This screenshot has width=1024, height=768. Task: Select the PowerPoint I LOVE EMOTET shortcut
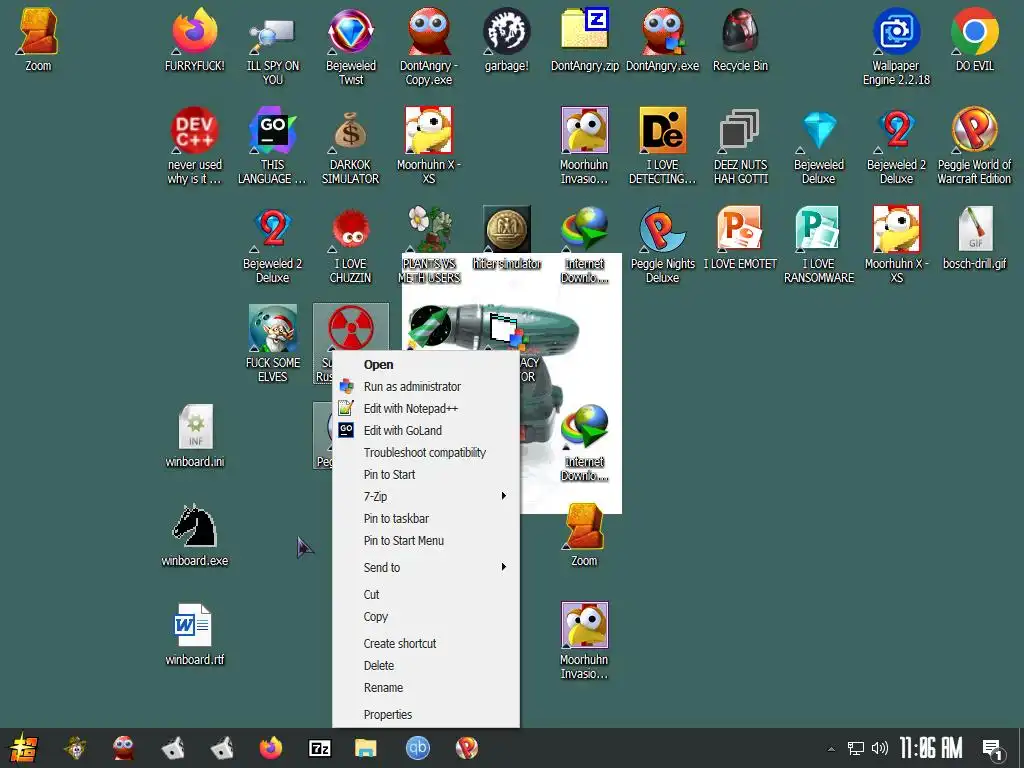[x=740, y=238]
